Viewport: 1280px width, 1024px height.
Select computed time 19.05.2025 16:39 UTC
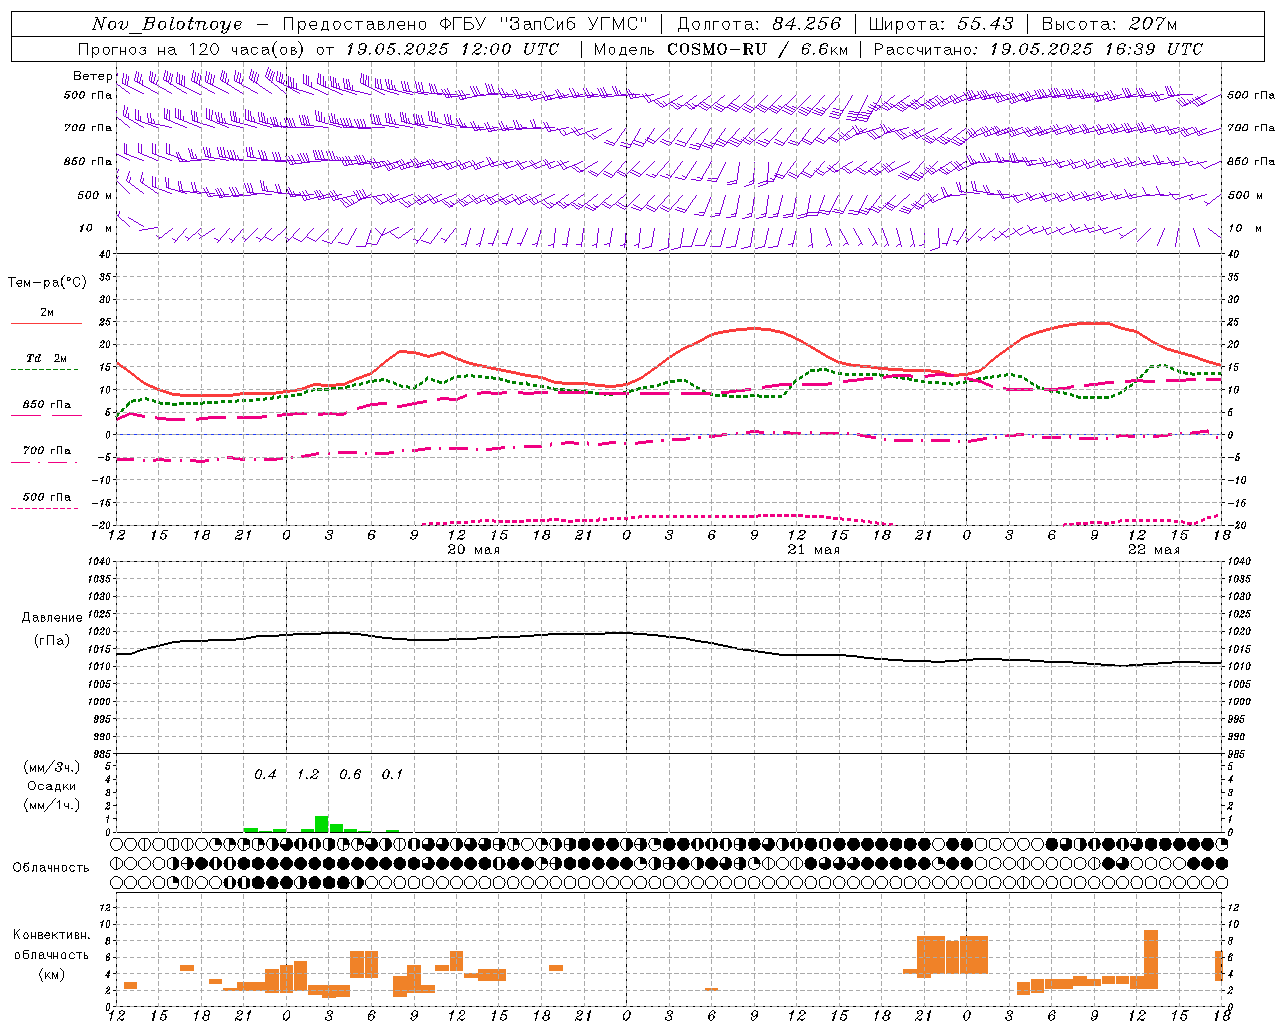point(1096,49)
